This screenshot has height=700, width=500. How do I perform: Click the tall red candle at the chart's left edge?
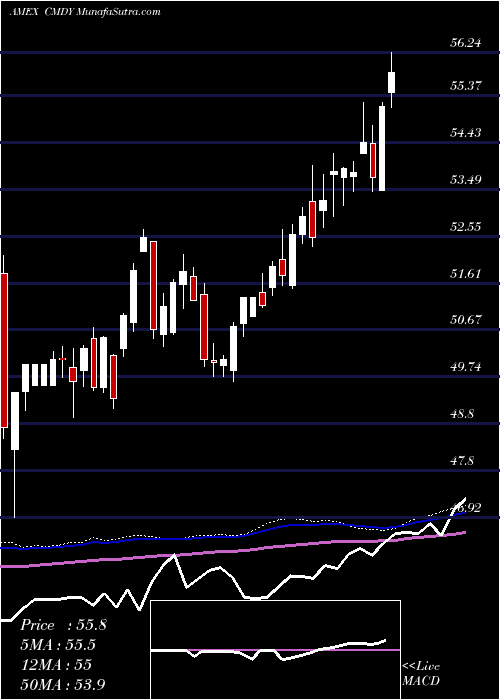tap(4, 350)
